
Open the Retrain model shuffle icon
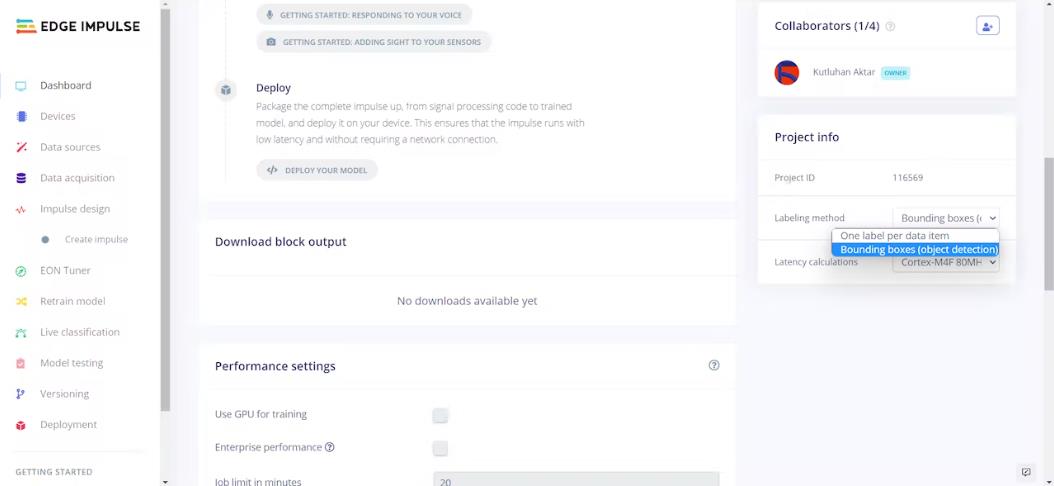point(21,302)
